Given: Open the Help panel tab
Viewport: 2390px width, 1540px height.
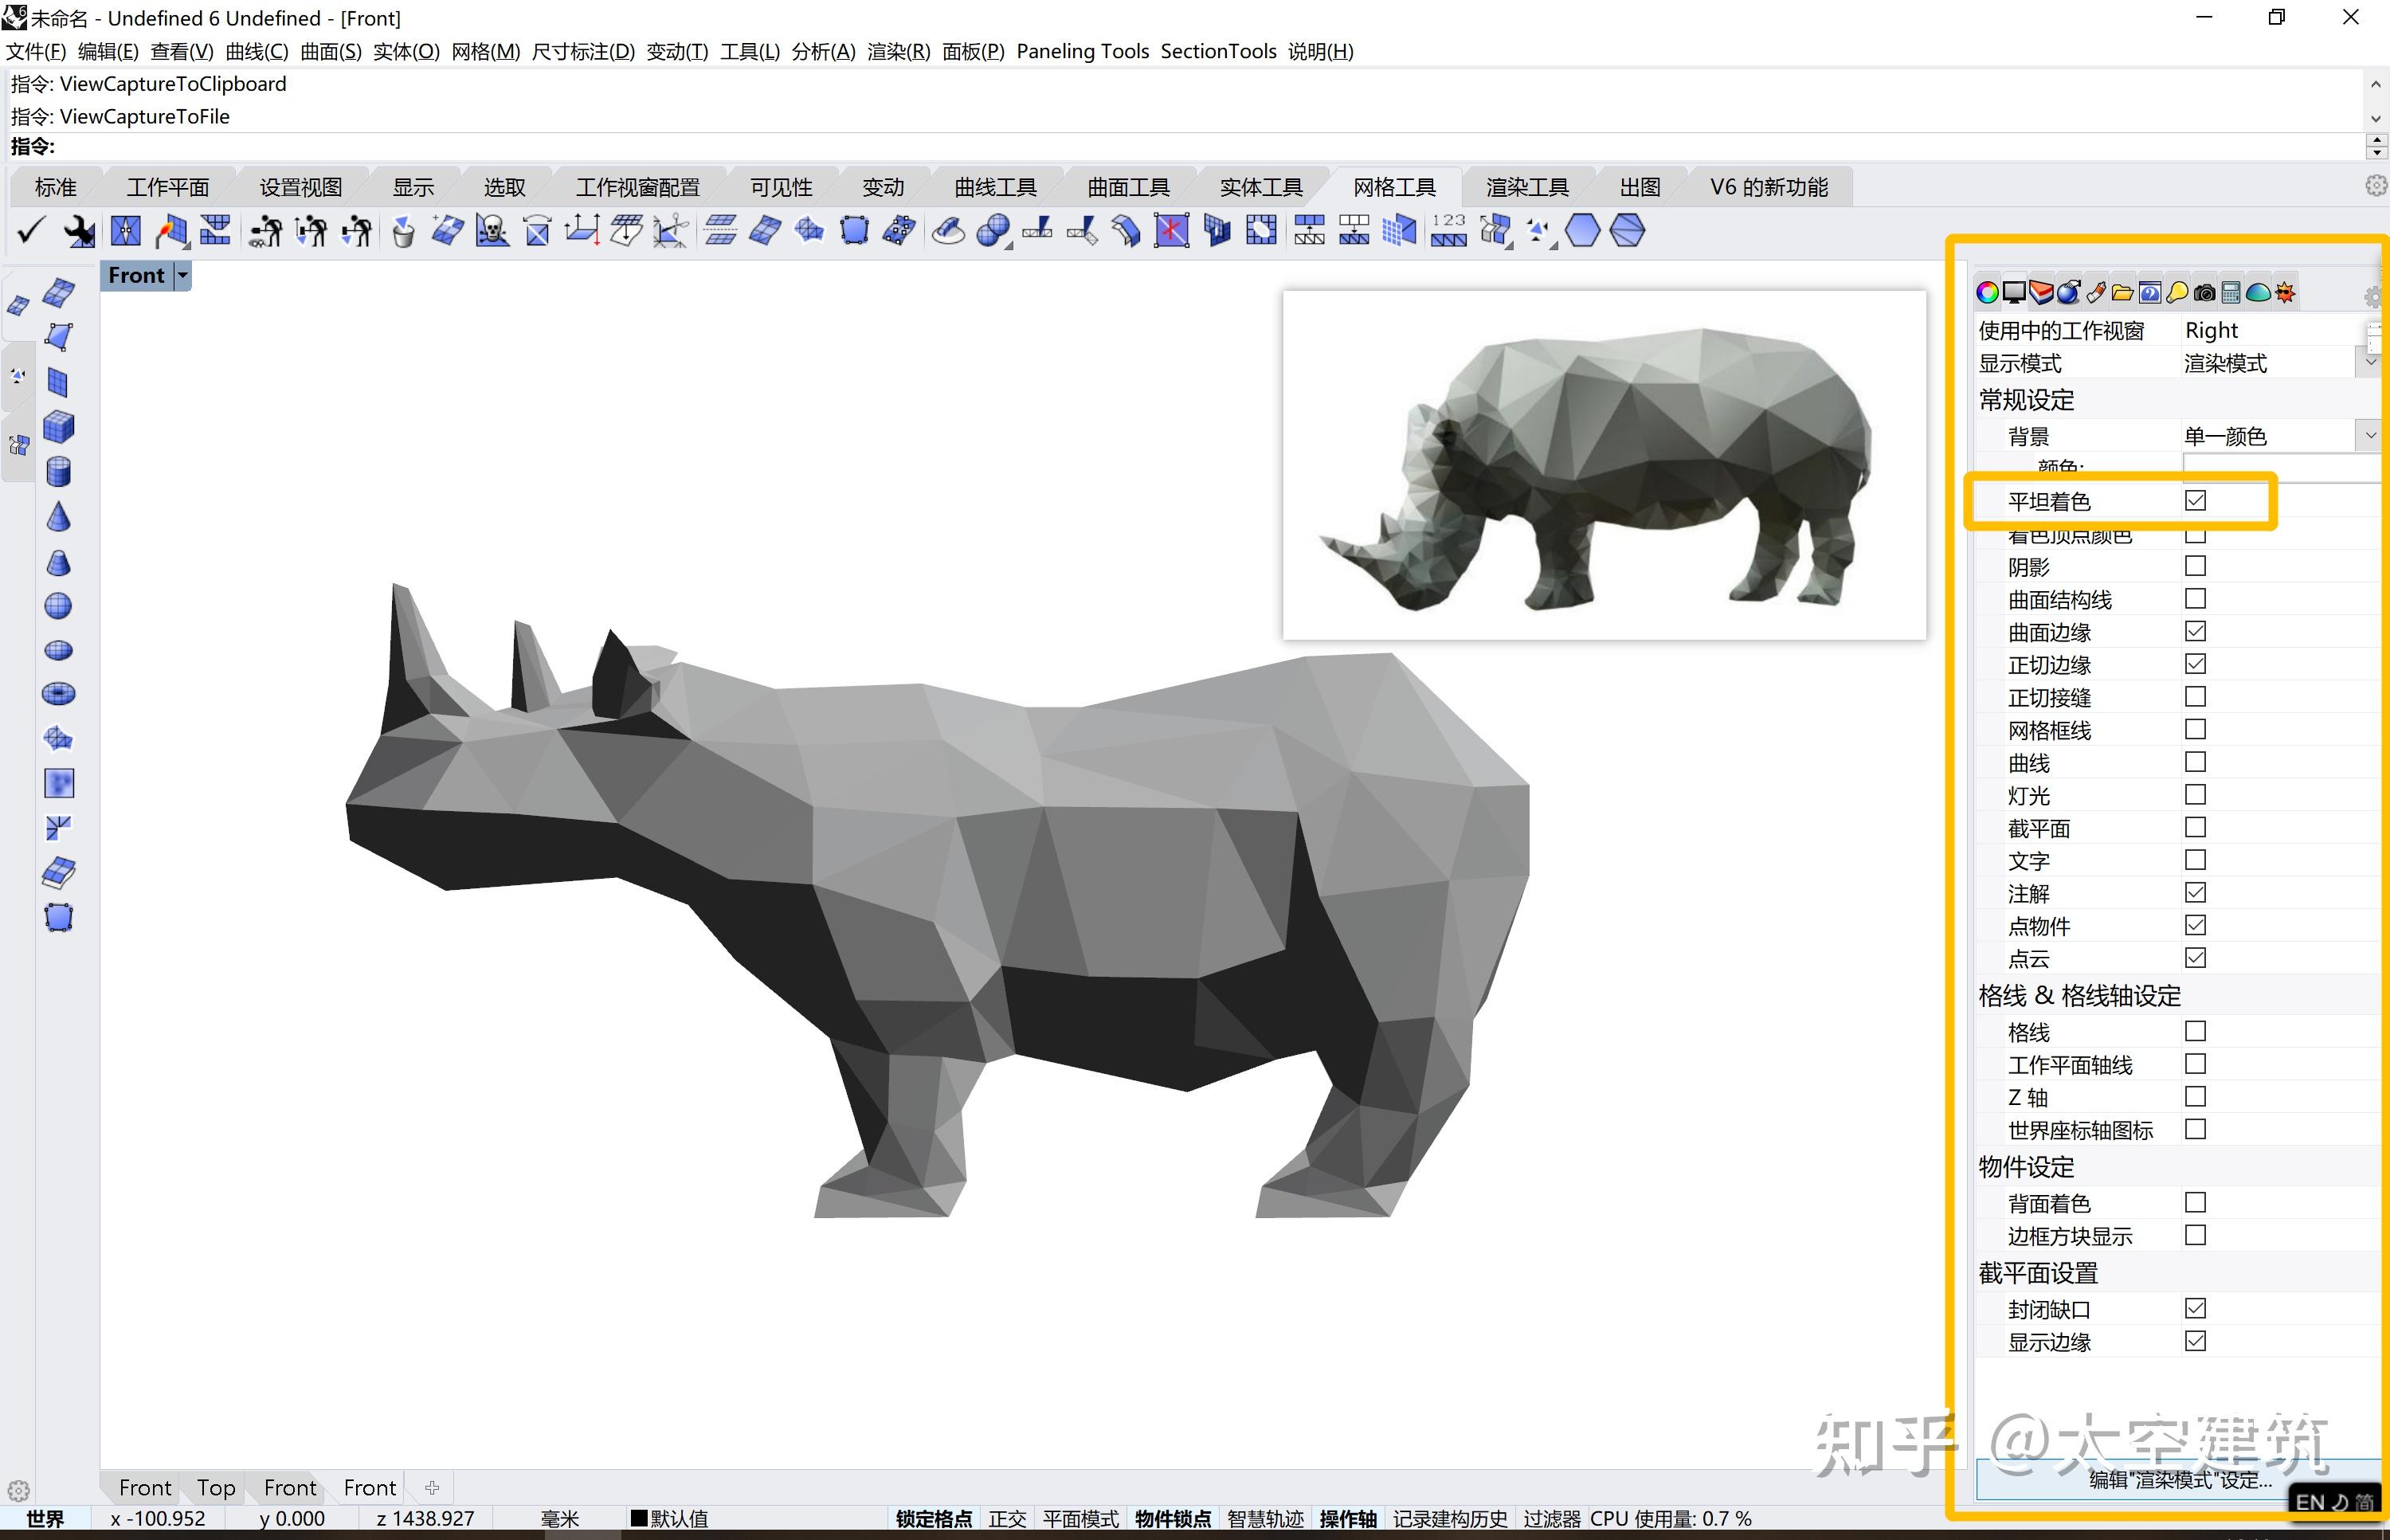Looking at the screenshot, I should (x=2150, y=291).
